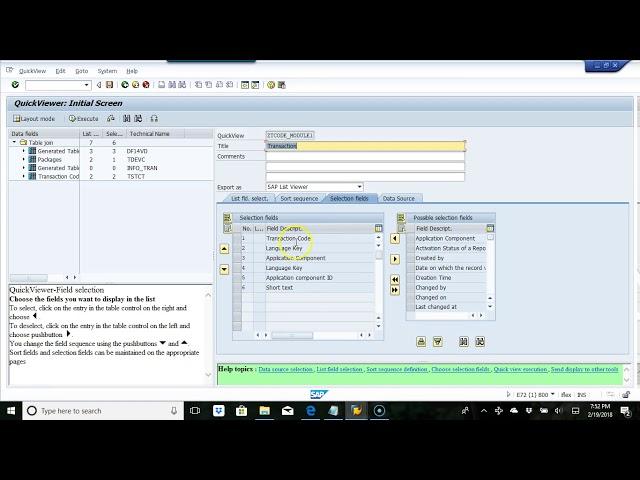Click the double left arrow move-all icon

point(395,280)
